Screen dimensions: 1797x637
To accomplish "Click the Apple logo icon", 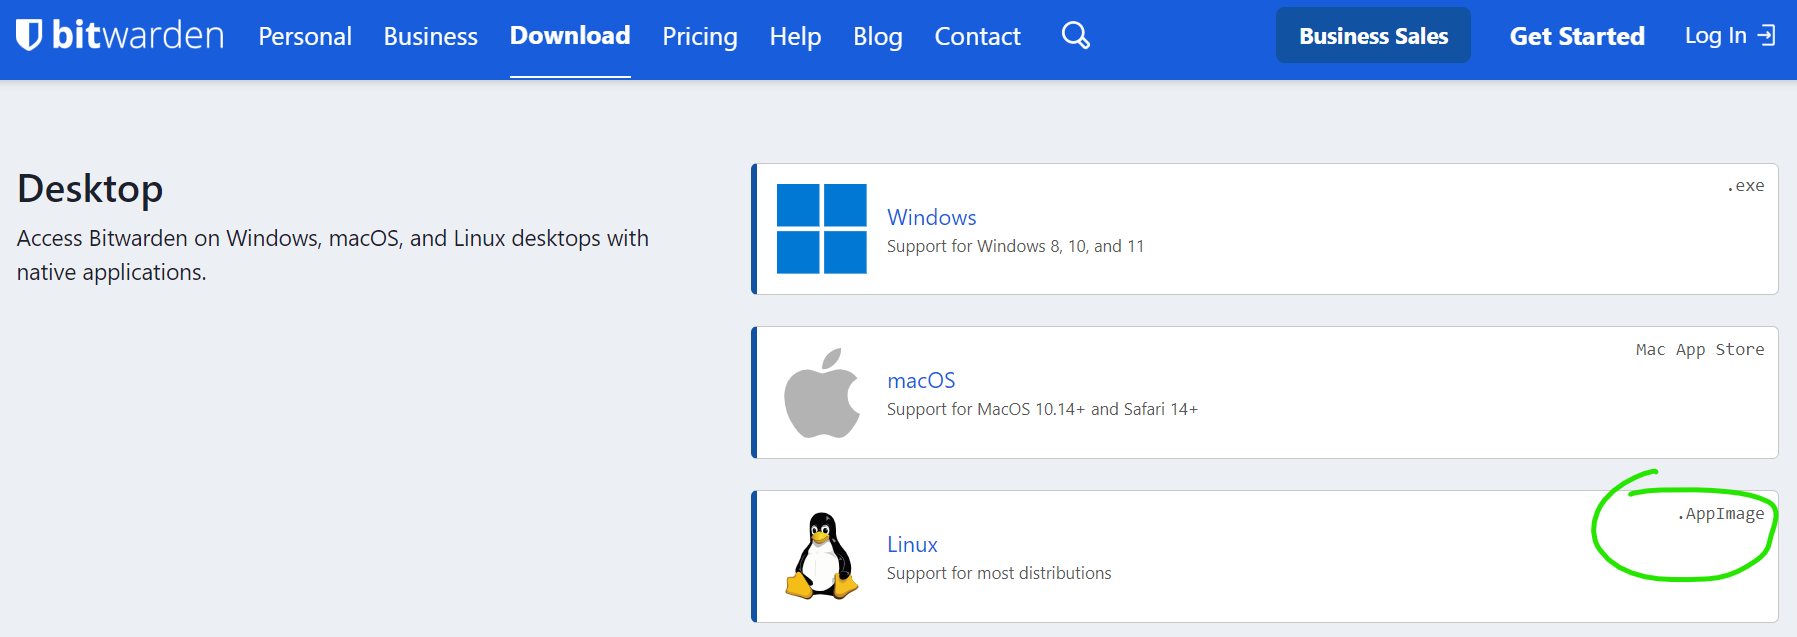I will [821, 393].
